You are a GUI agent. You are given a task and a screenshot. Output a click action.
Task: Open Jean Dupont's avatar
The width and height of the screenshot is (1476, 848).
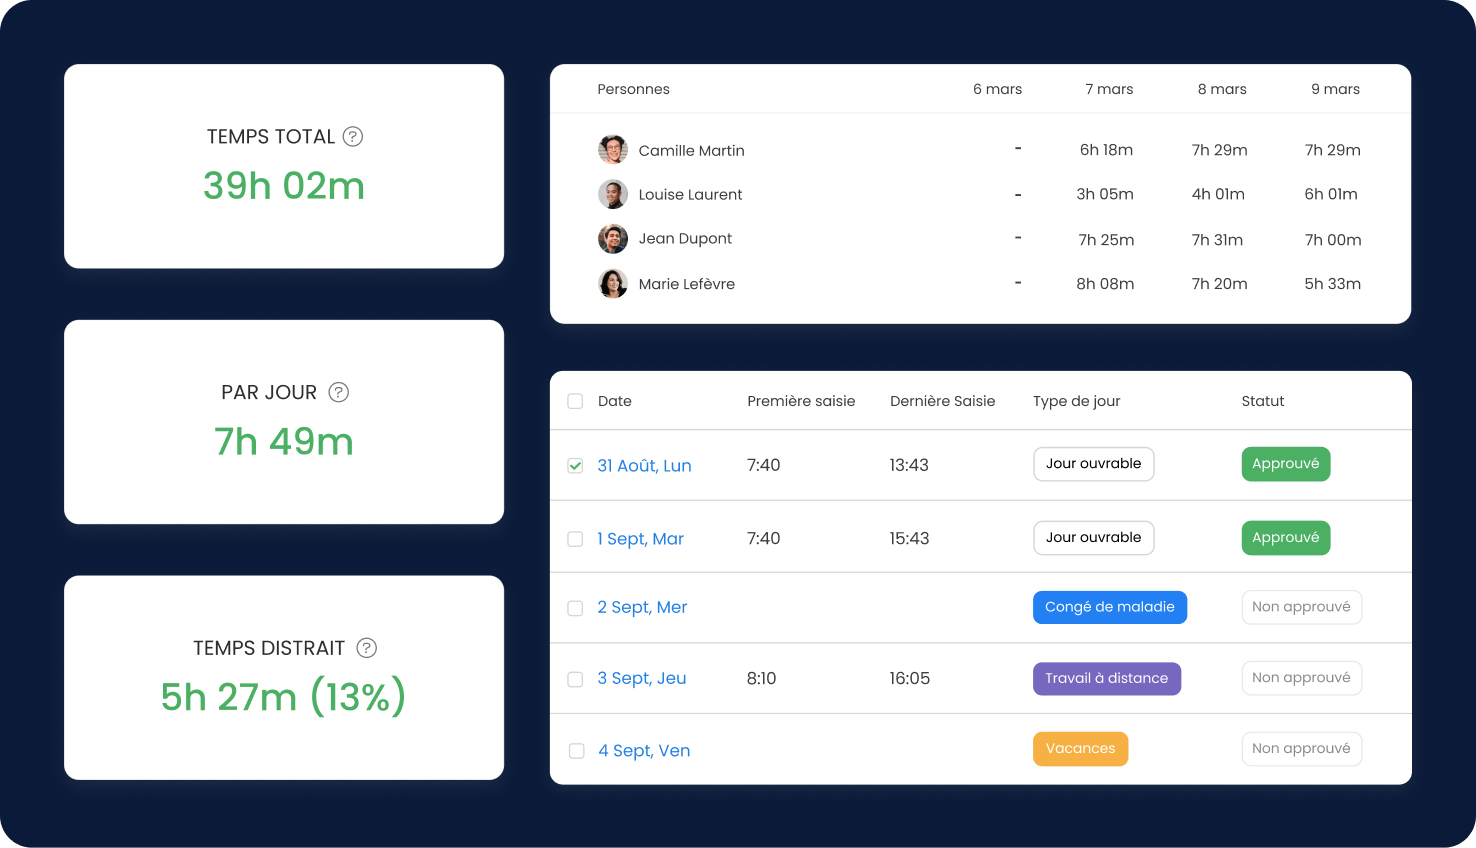click(x=613, y=239)
